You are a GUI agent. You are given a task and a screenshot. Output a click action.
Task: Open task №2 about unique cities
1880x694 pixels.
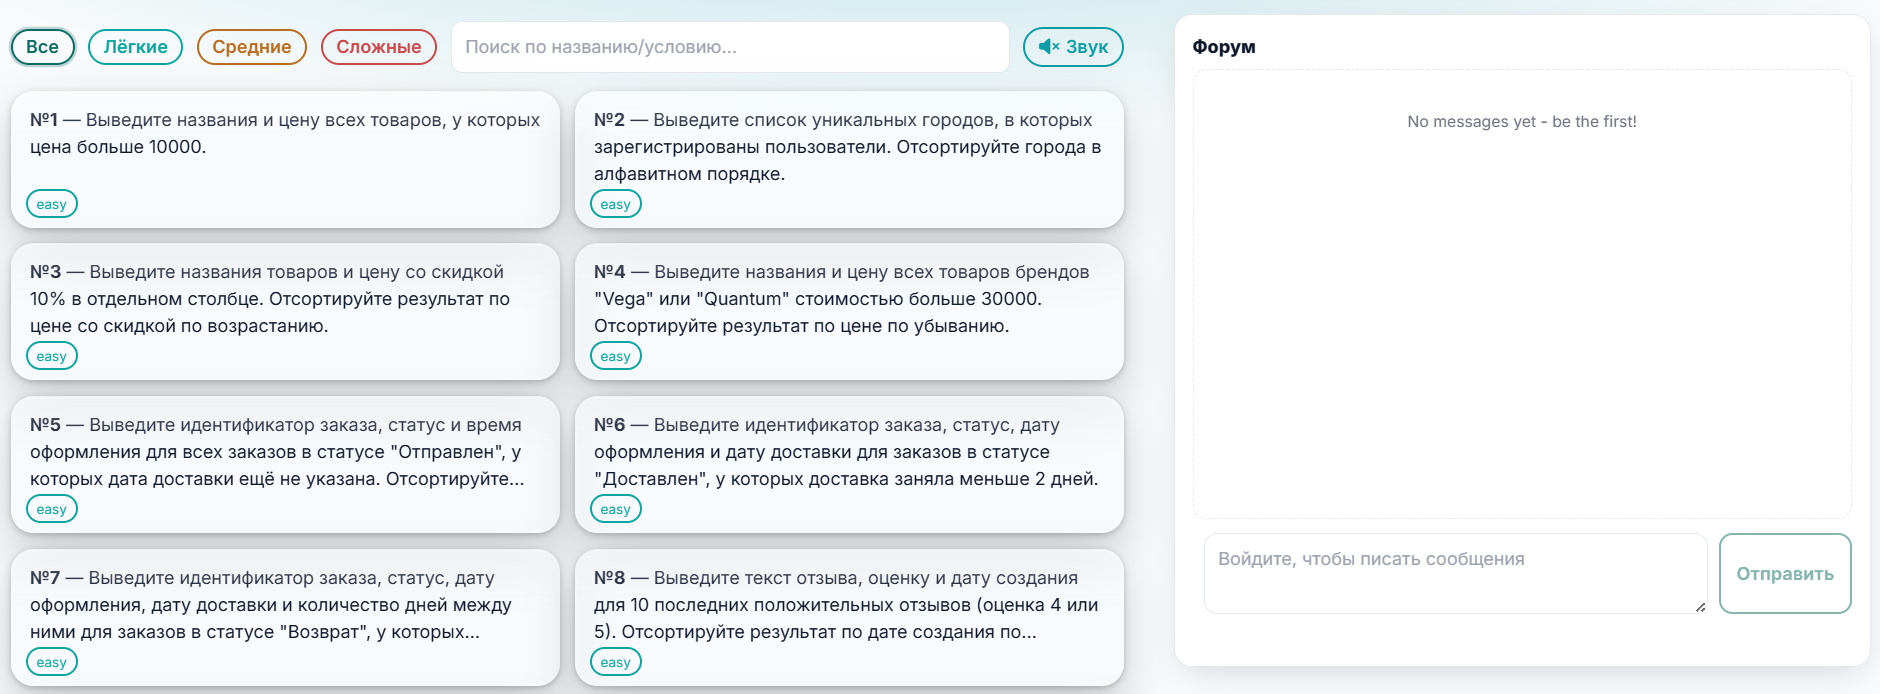[x=849, y=145]
